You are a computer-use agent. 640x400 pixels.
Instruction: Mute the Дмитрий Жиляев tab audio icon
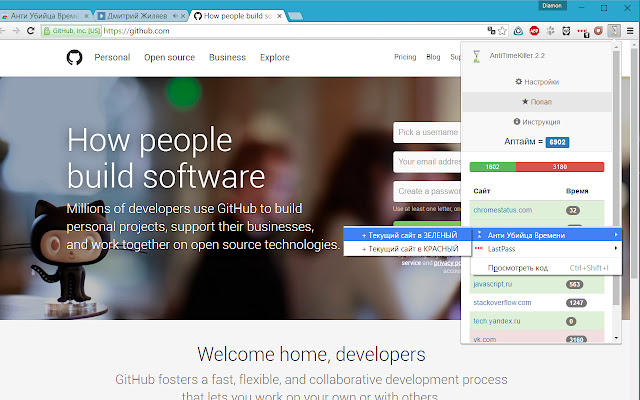click(x=175, y=16)
